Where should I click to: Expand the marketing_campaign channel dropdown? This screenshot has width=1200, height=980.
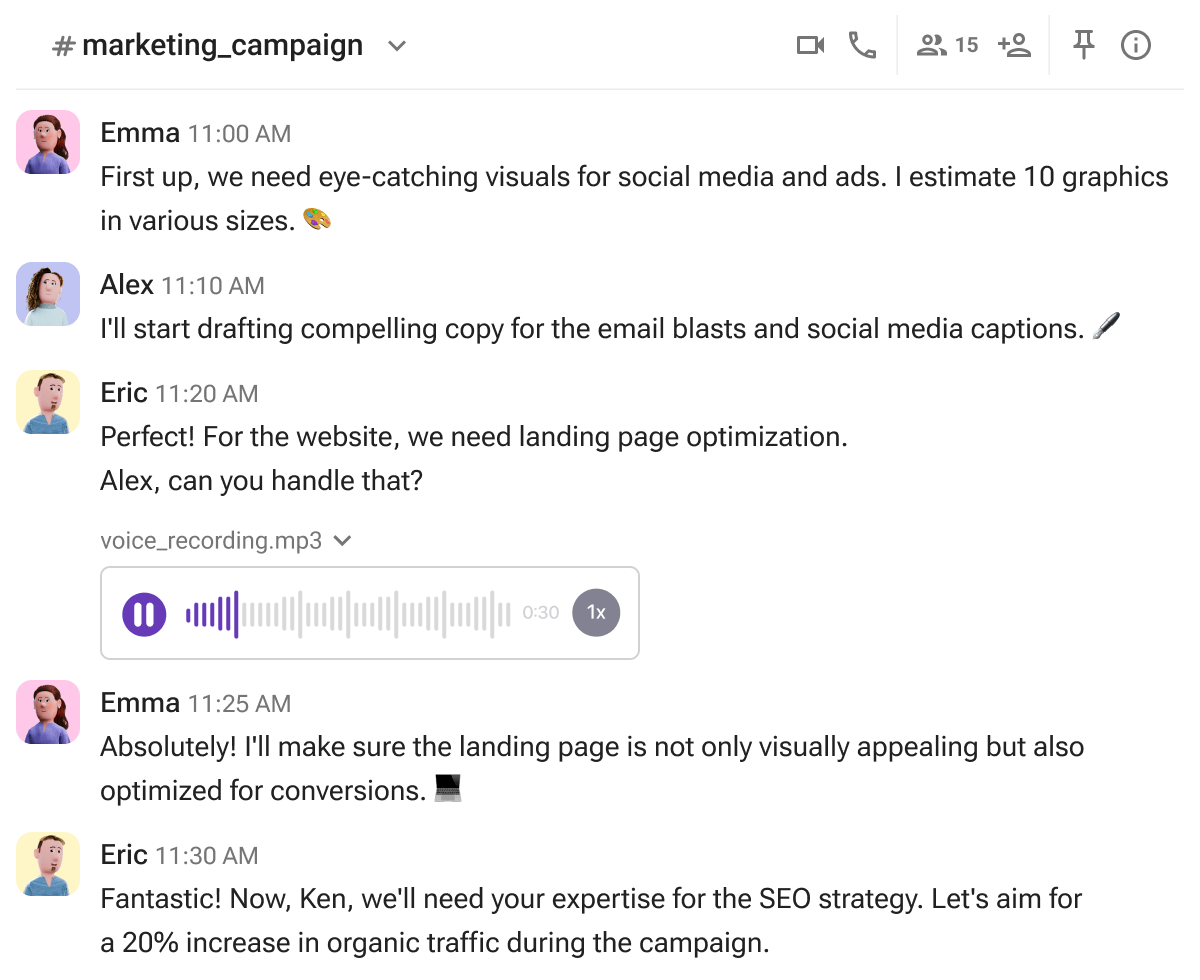point(397,47)
